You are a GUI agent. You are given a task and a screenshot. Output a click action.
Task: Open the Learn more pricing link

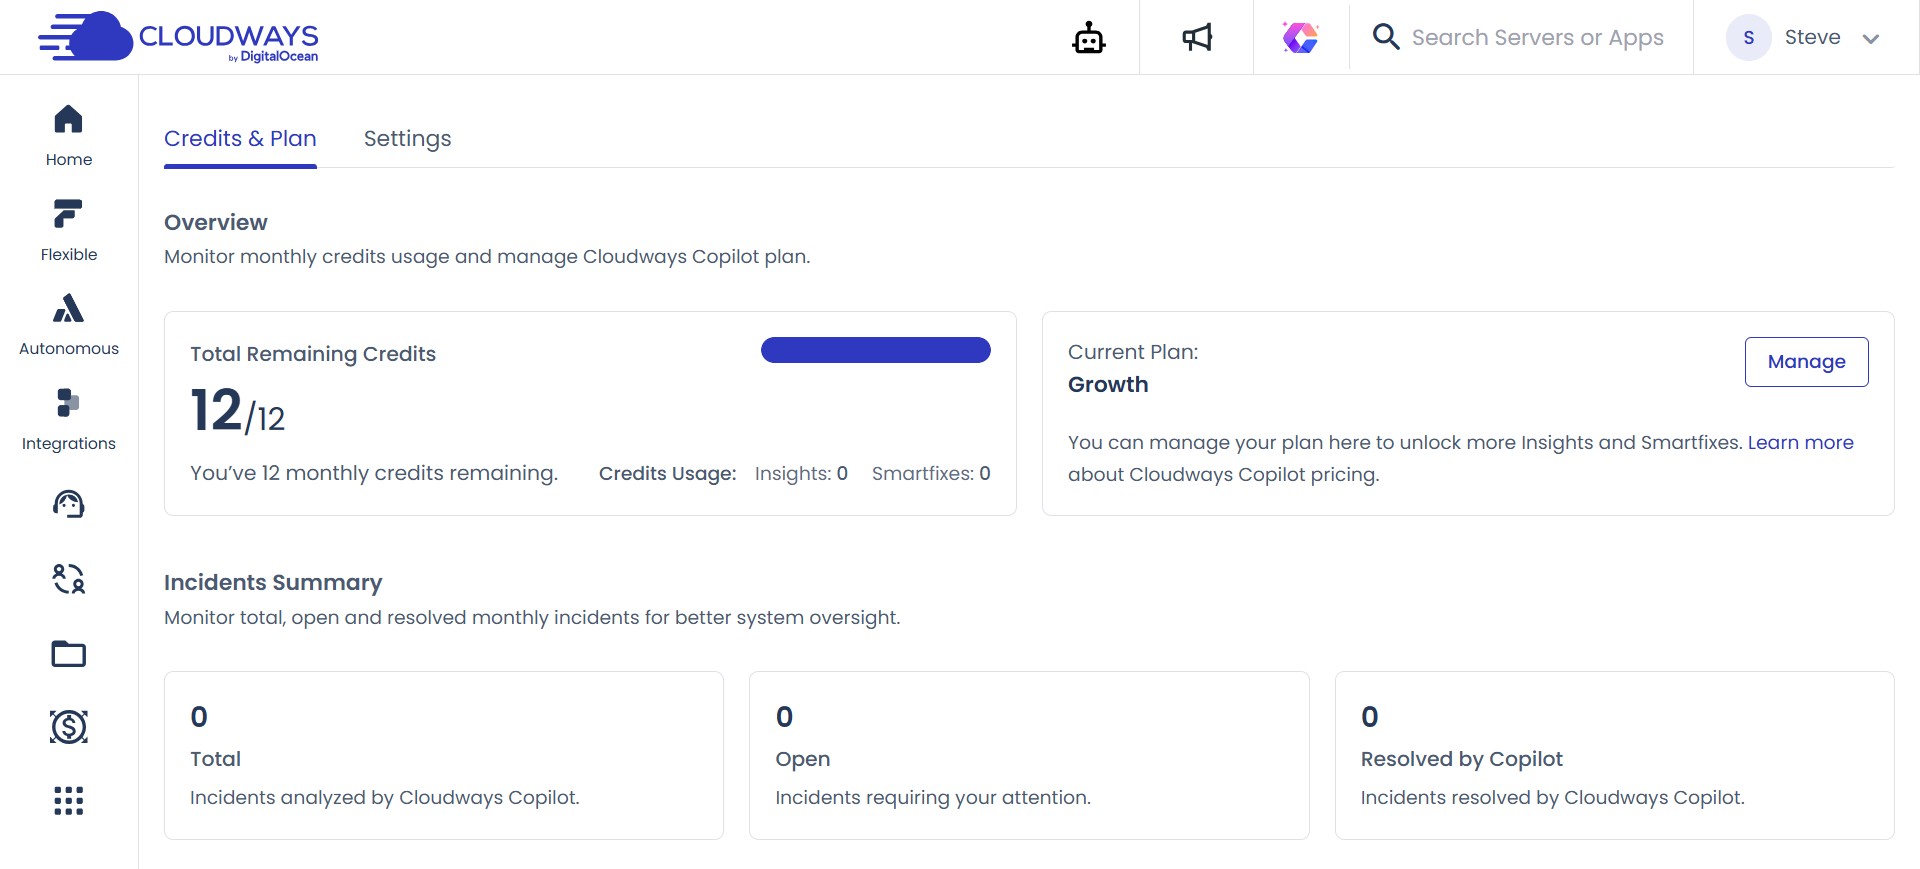click(x=1800, y=442)
